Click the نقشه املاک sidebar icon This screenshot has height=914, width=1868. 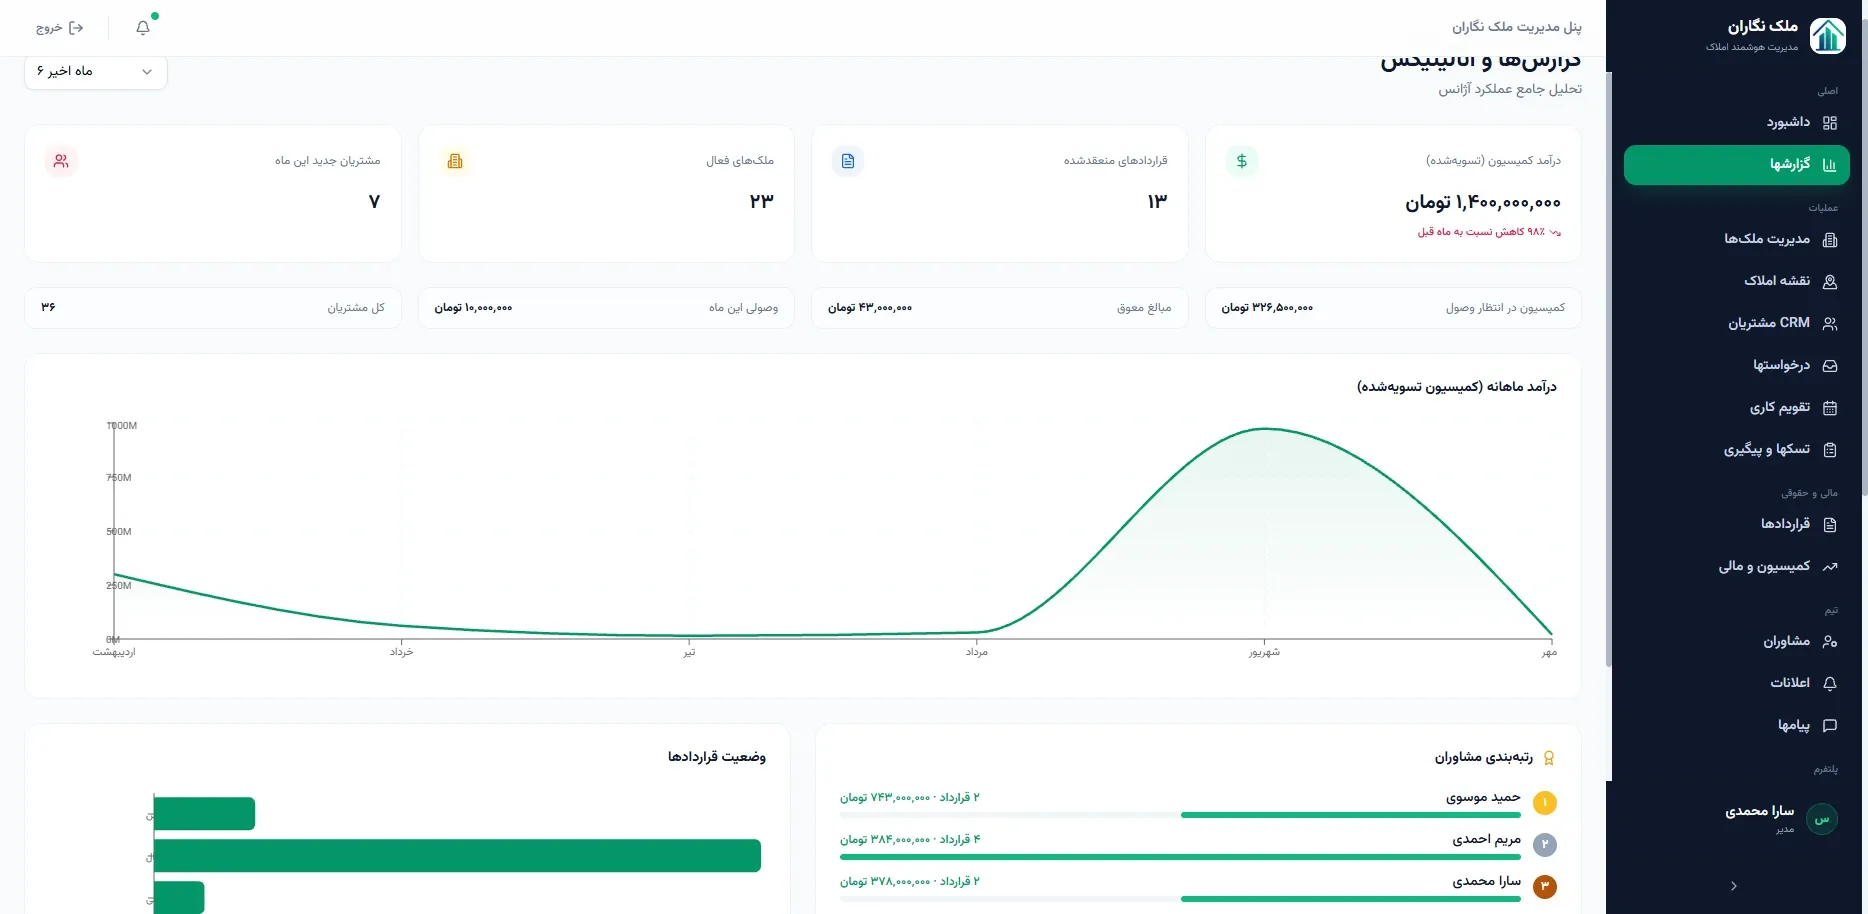[1829, 282]
